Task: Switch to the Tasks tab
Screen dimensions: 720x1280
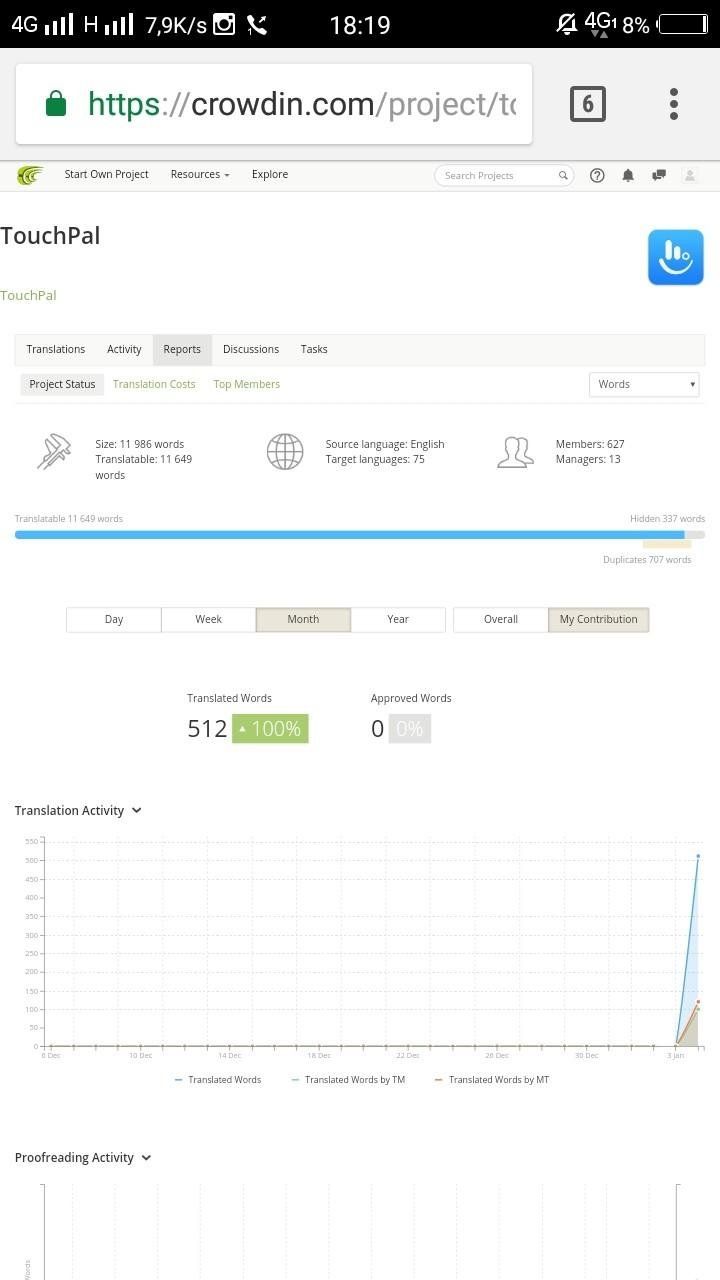Action: tap(314, 349)
